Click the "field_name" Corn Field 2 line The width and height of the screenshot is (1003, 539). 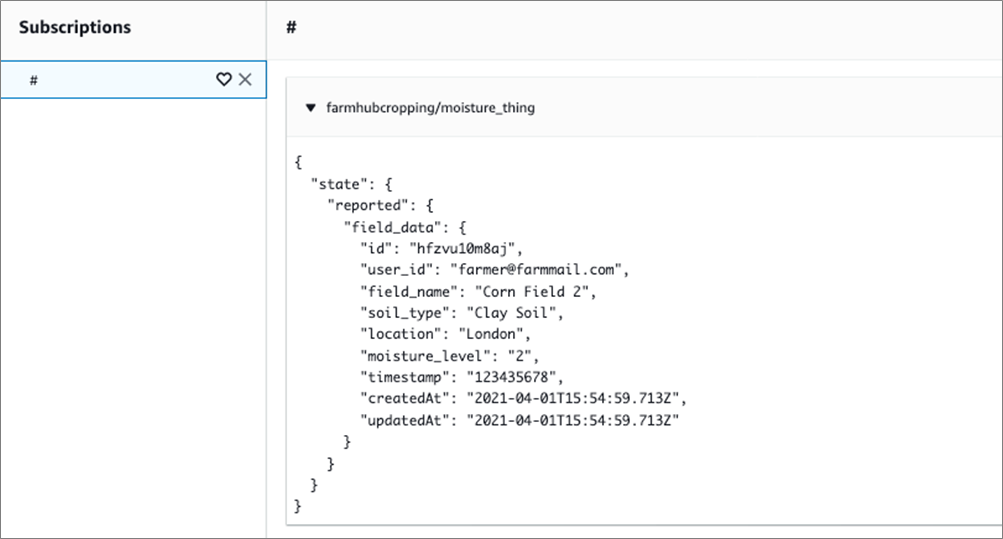tap(478, 292)
